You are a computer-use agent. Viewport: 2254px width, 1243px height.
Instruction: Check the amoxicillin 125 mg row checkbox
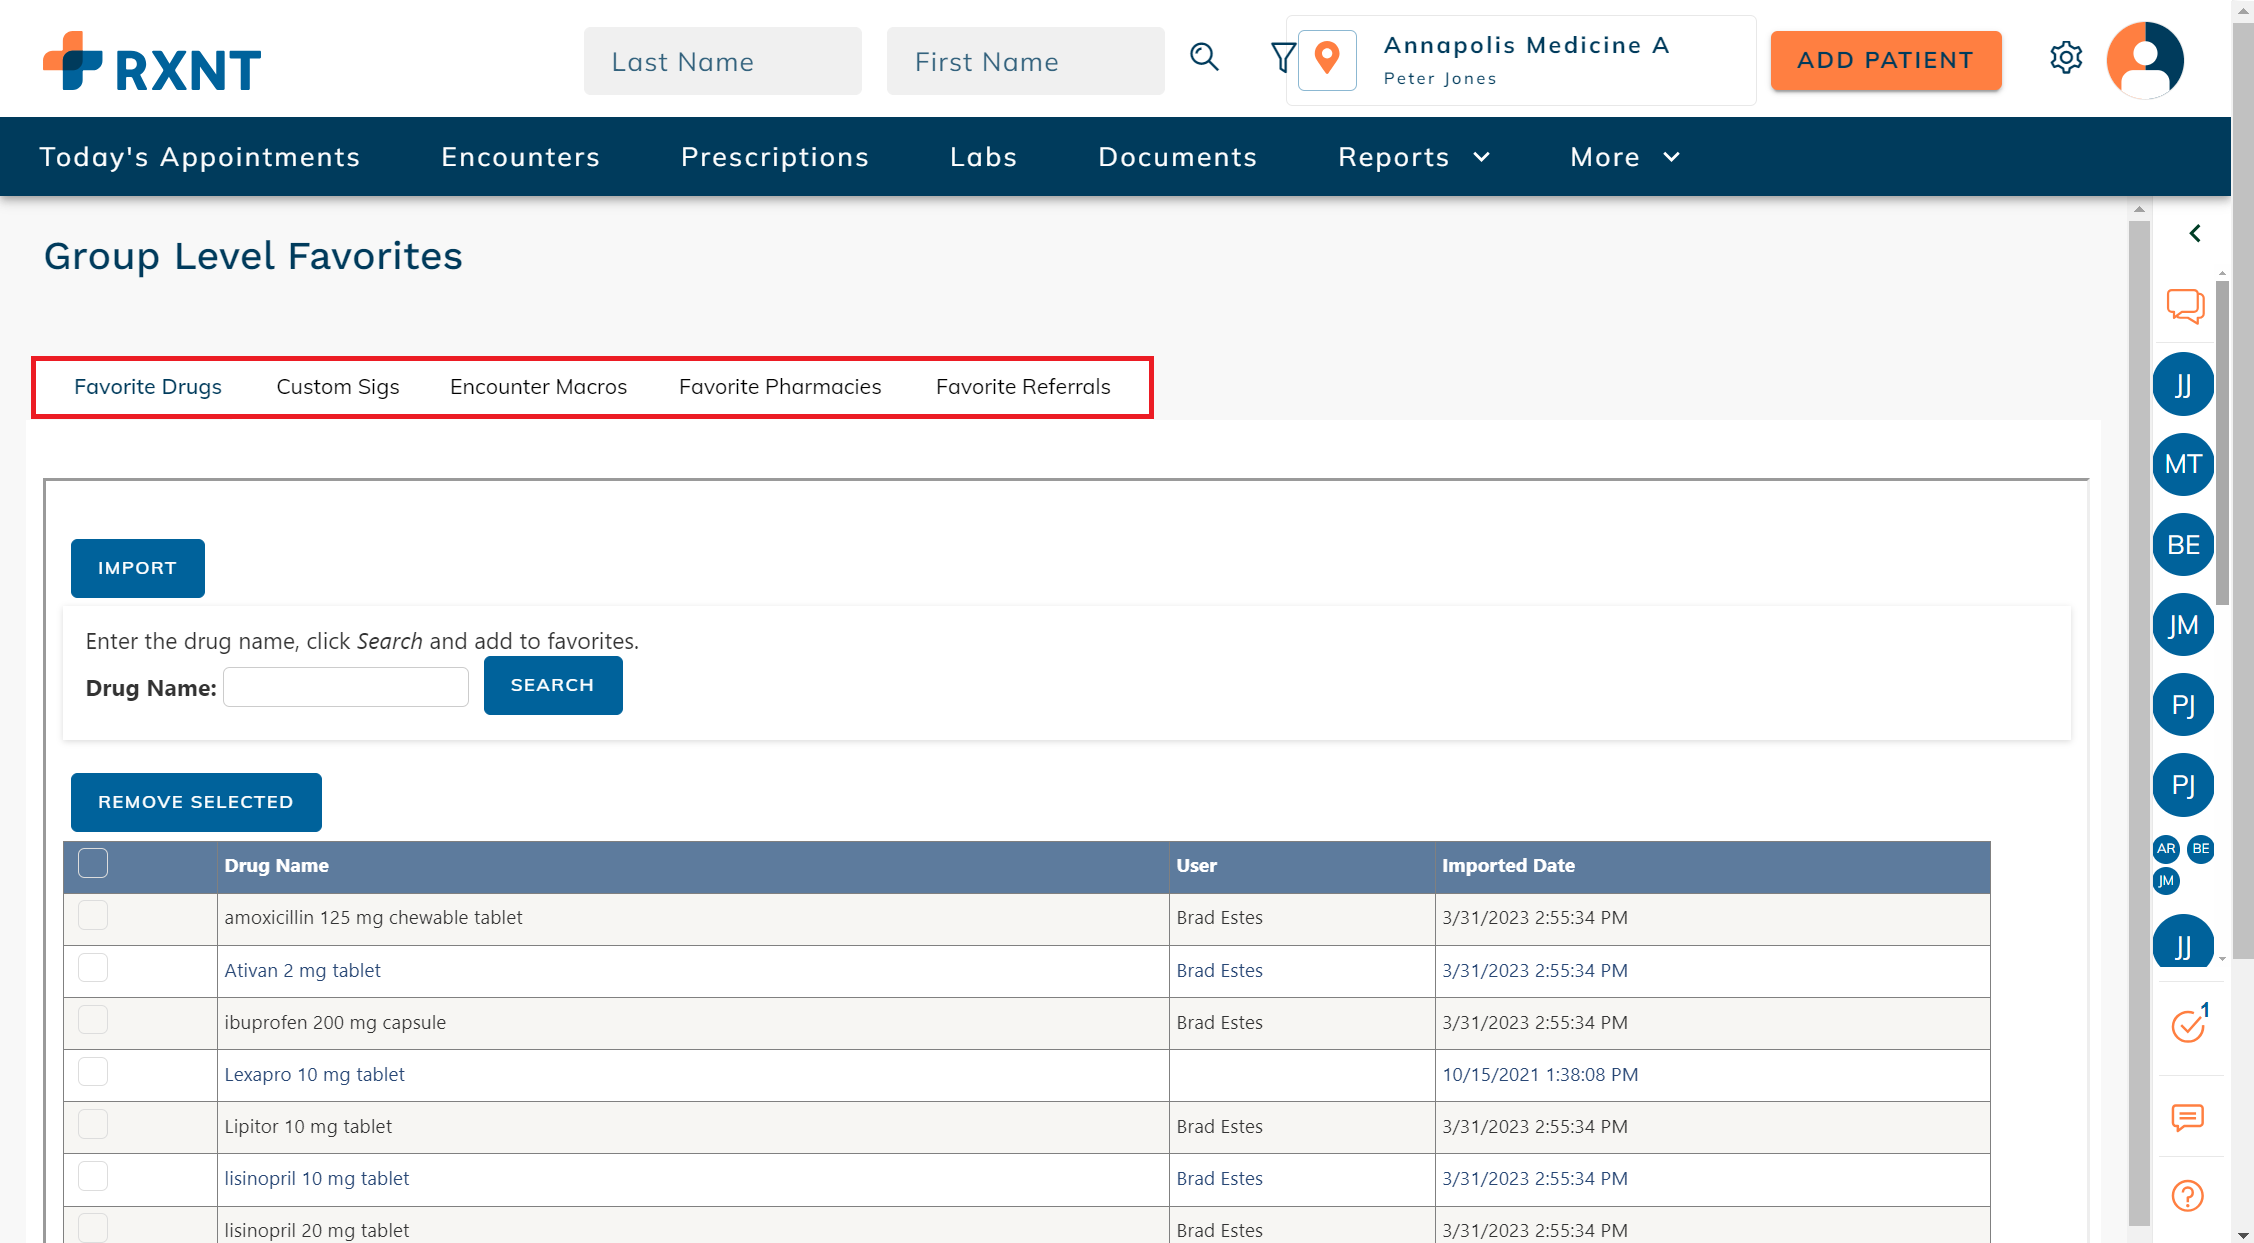tap(93, 916)
